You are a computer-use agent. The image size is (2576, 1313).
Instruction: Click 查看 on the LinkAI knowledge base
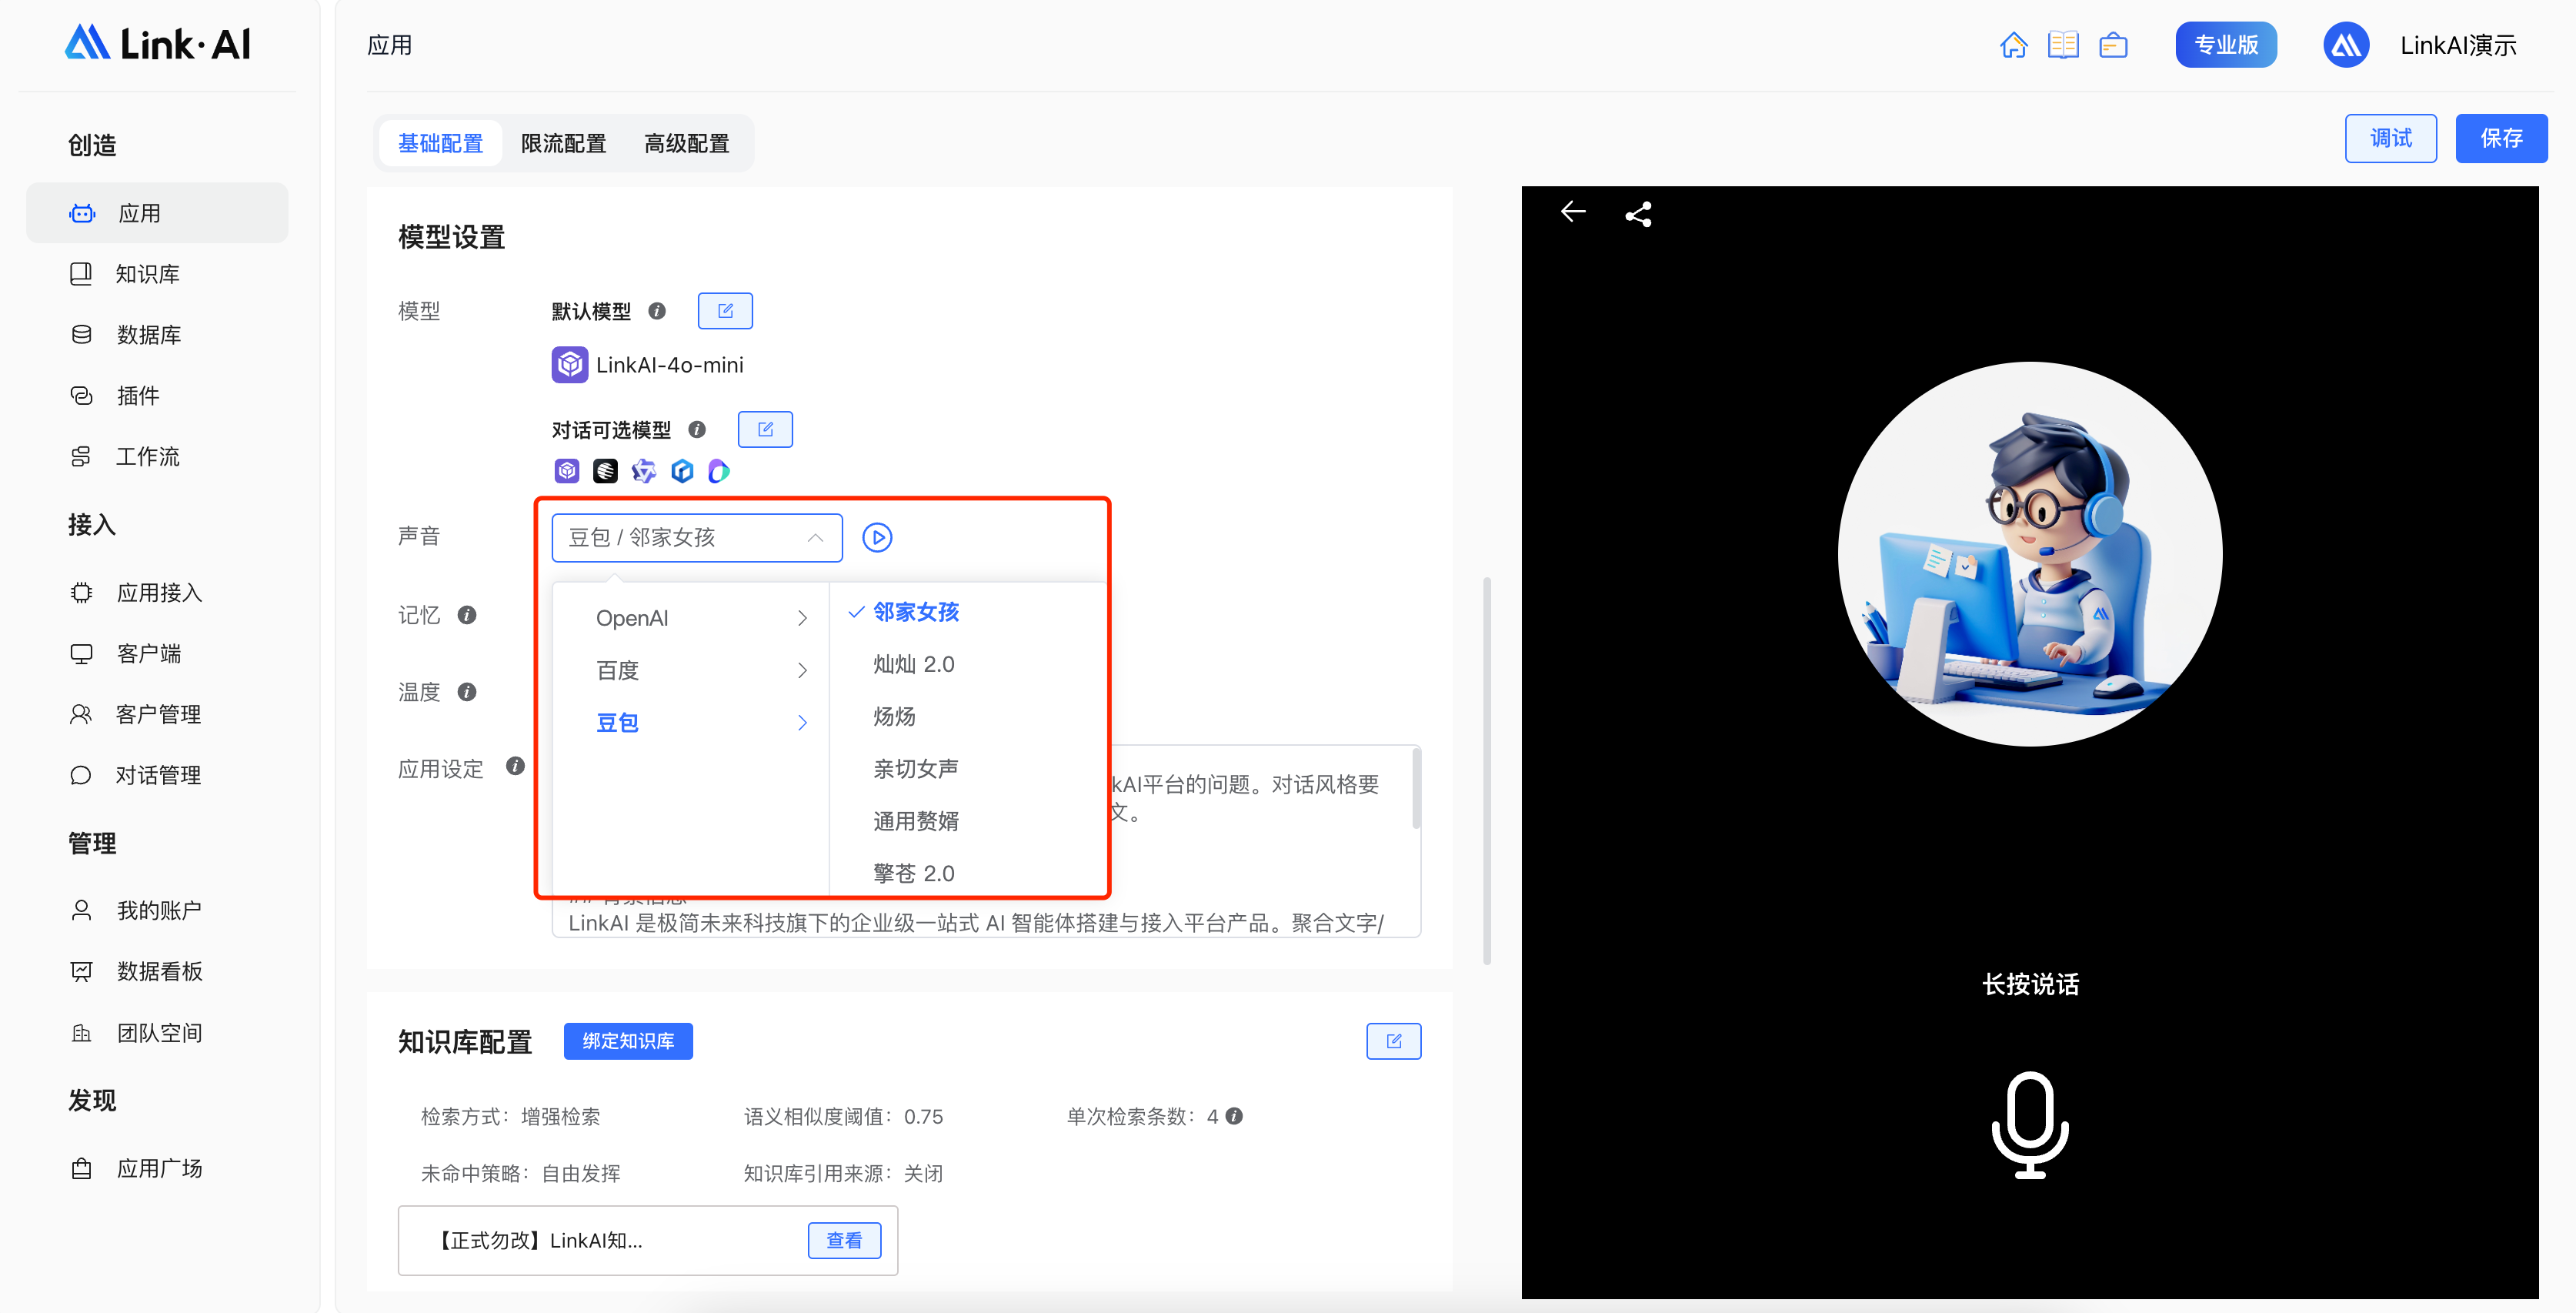point(844,1240)
